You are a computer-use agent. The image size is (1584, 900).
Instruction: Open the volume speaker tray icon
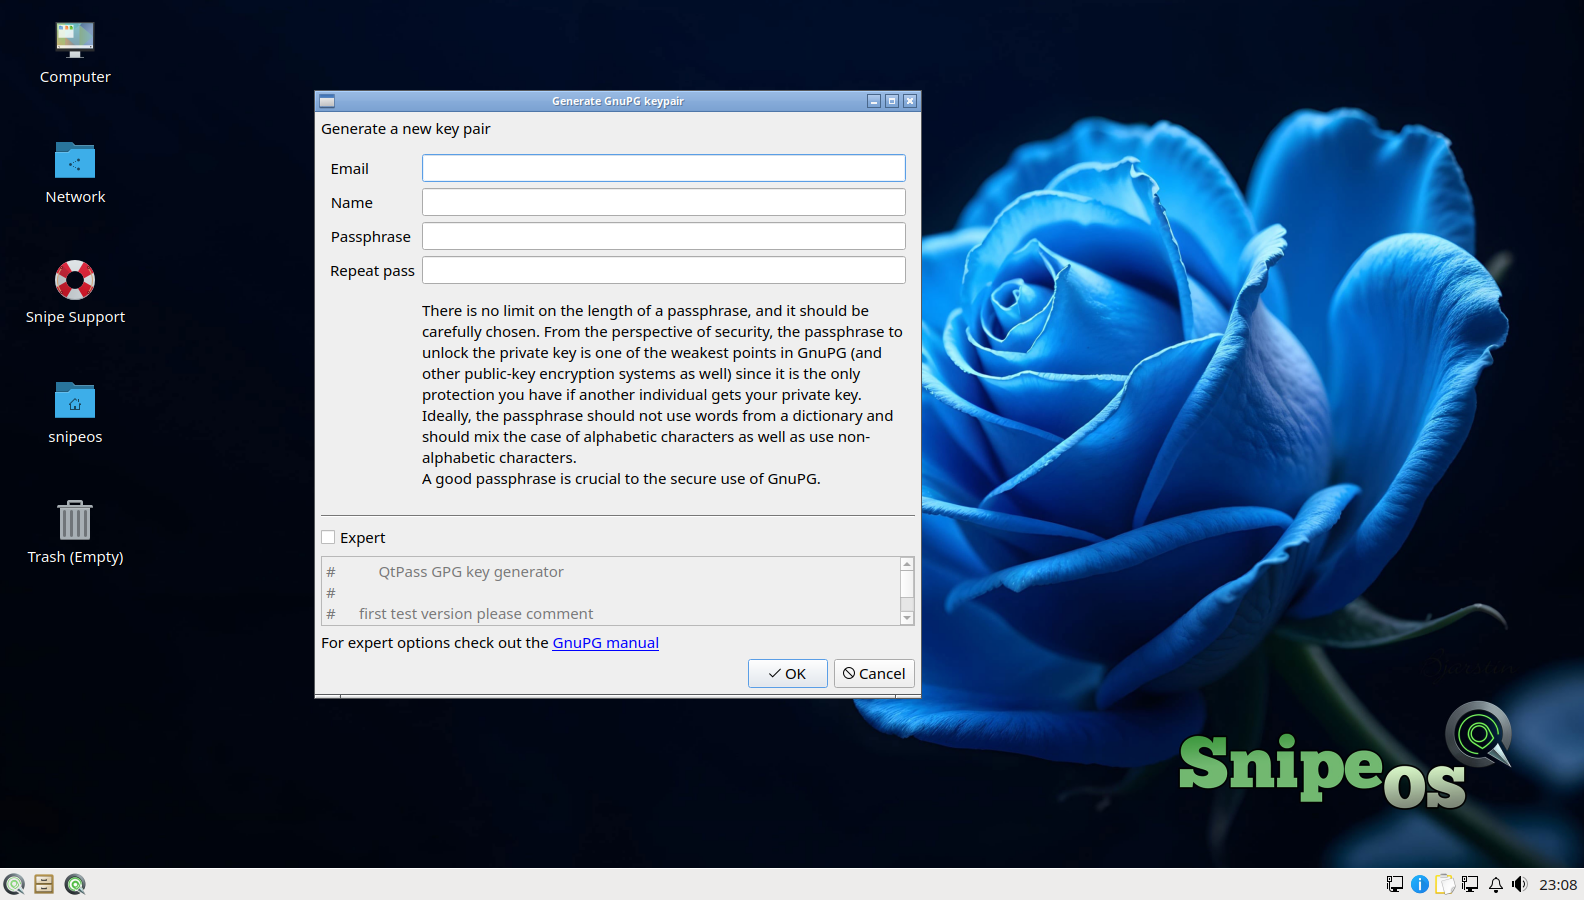pos(1520,884)
